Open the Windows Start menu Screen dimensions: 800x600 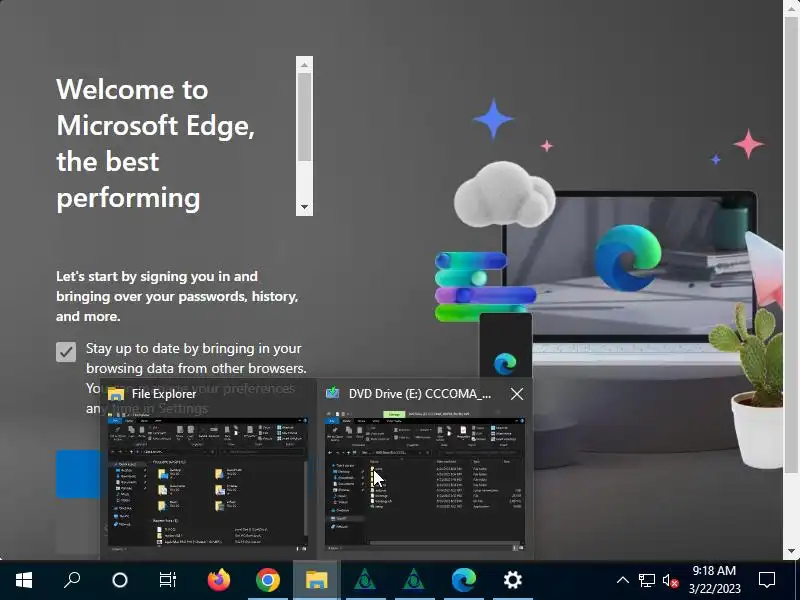23,580
